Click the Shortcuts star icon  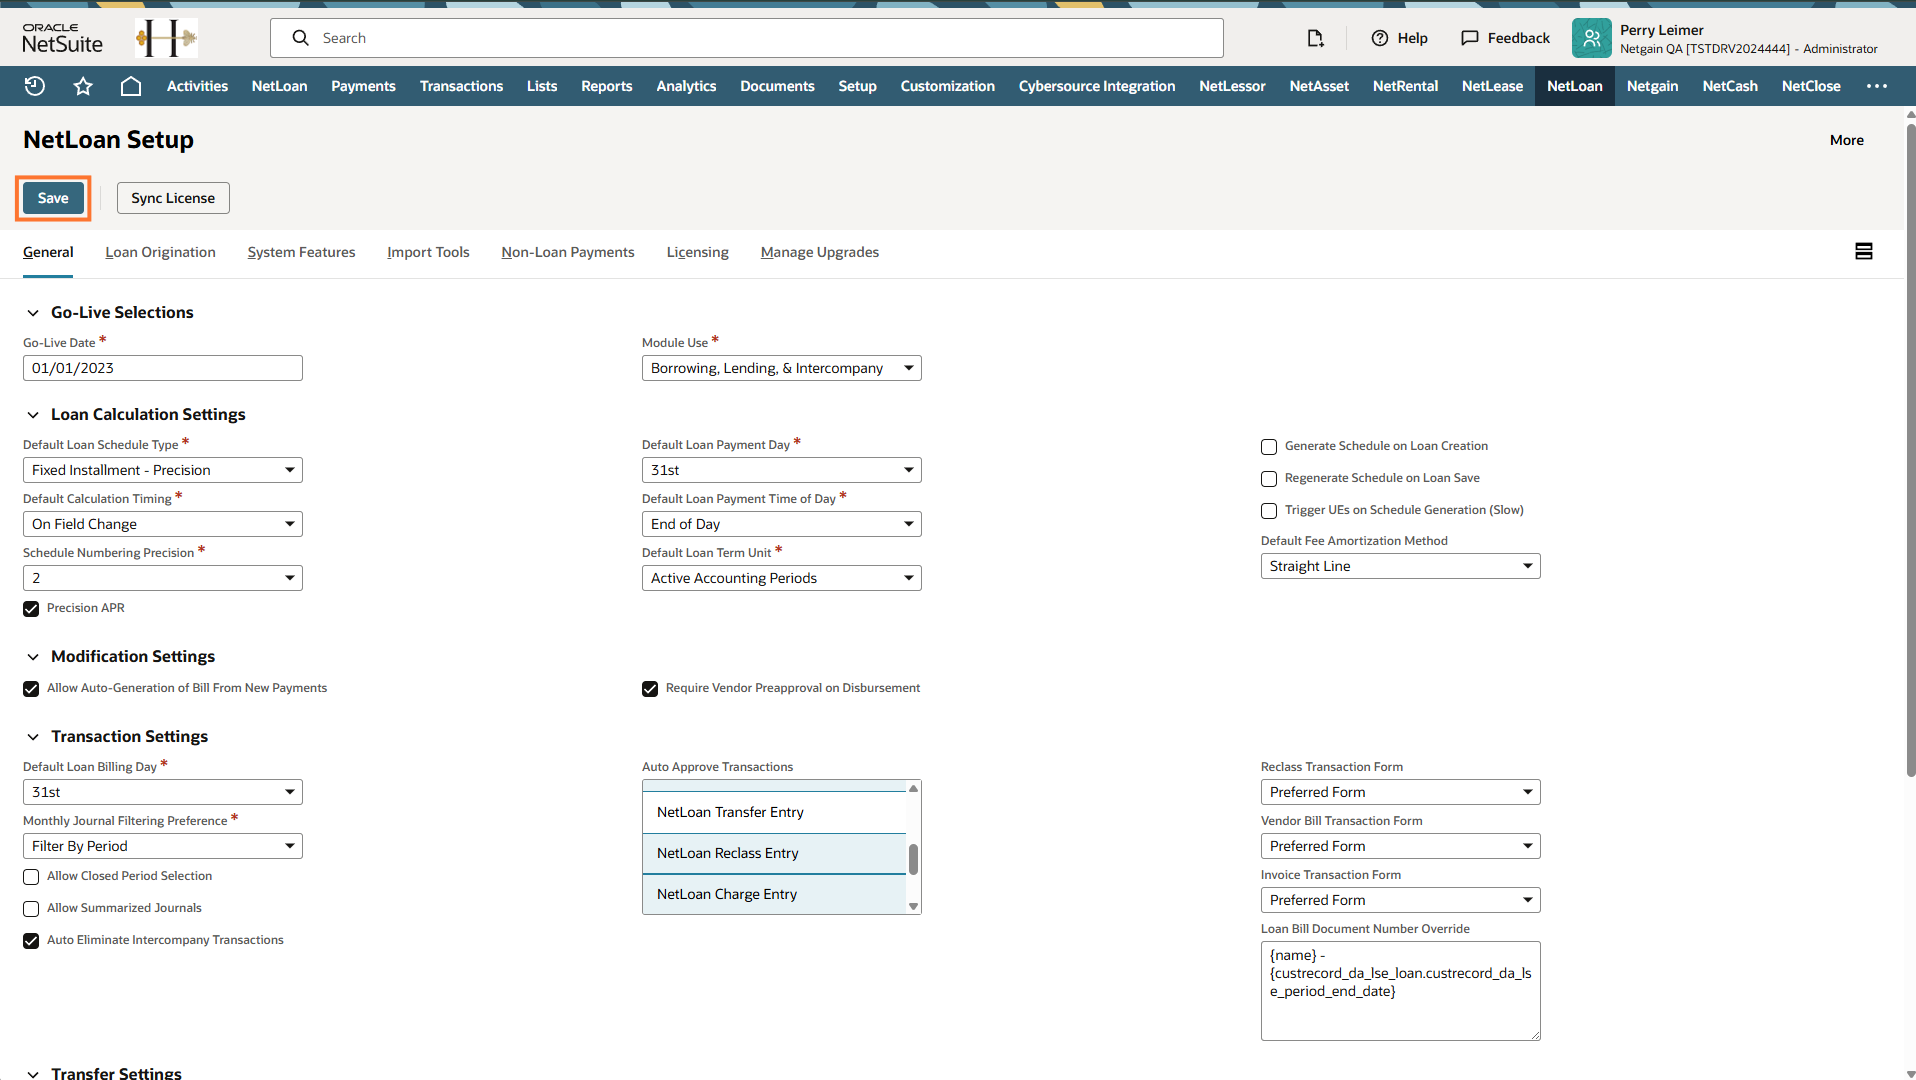[83, 86]
